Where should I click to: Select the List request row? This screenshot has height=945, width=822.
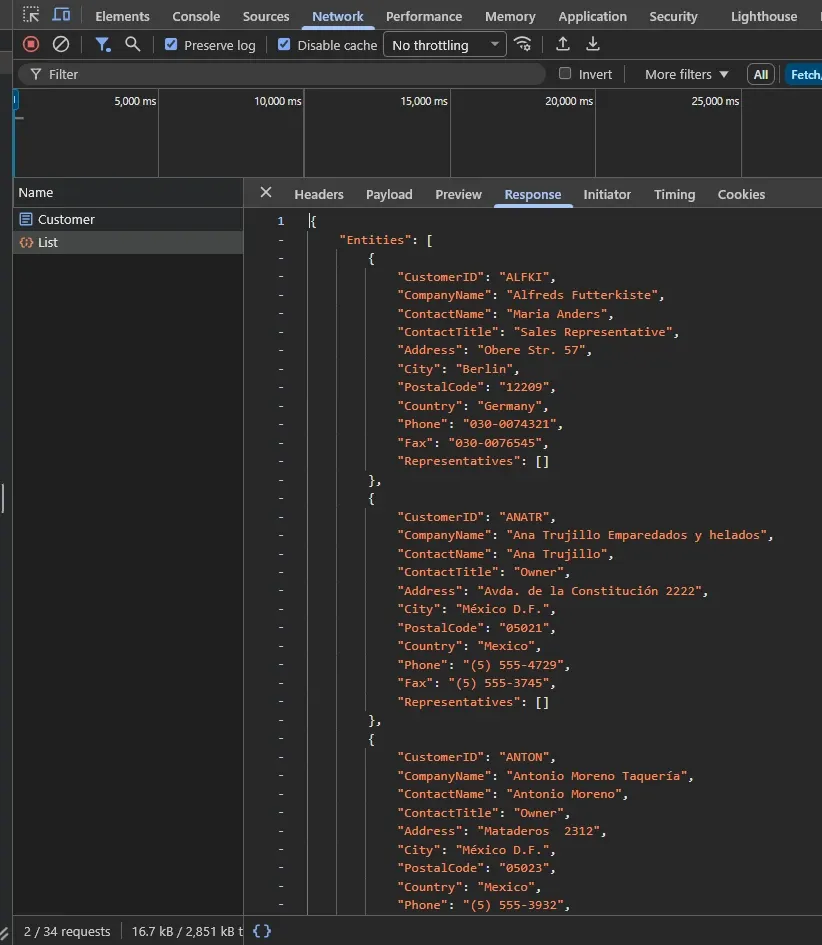128,242
